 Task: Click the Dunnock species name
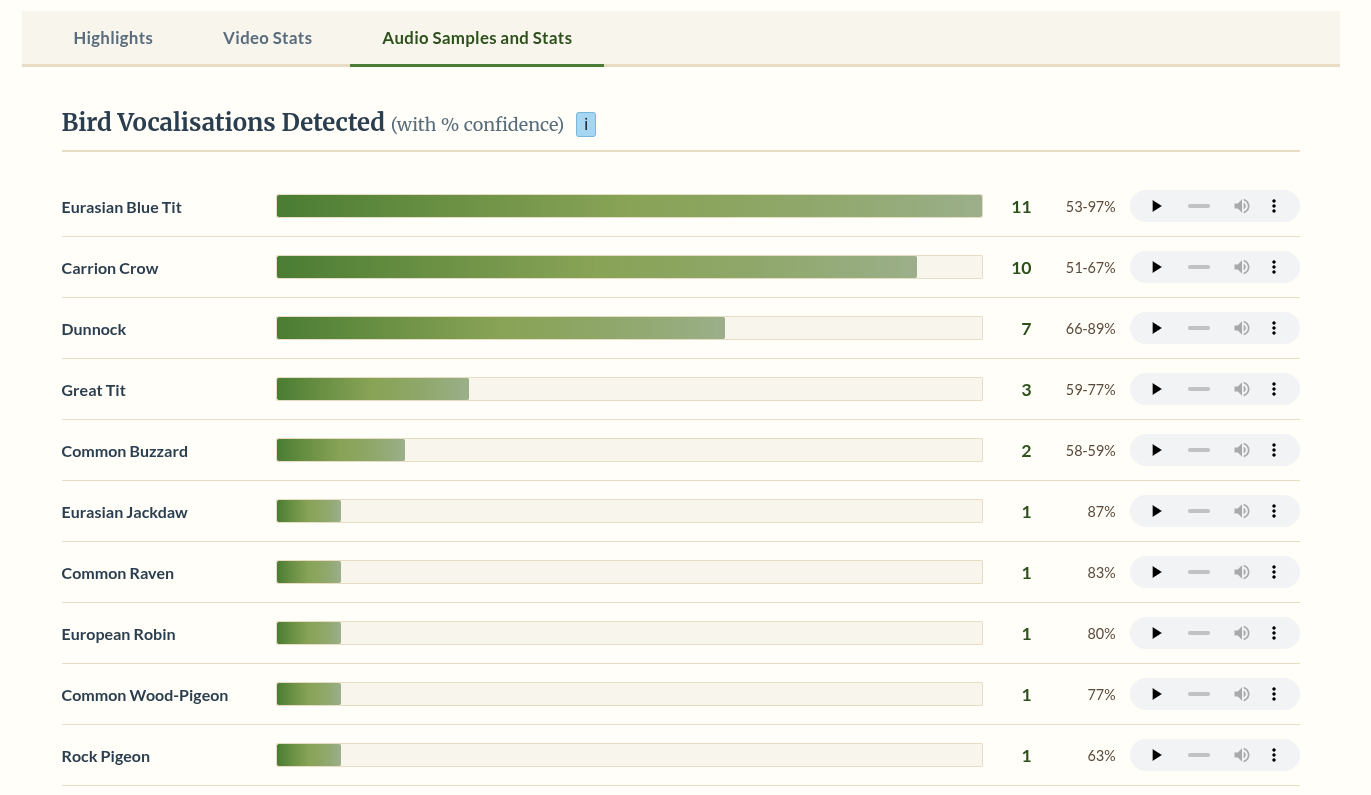tap(94, 329)
